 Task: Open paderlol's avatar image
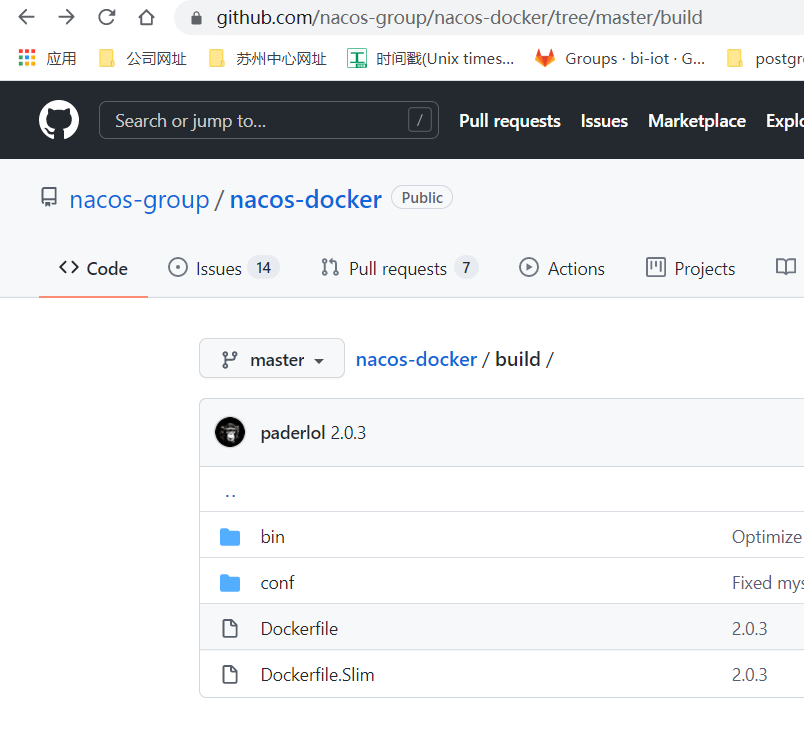(230, 432)
